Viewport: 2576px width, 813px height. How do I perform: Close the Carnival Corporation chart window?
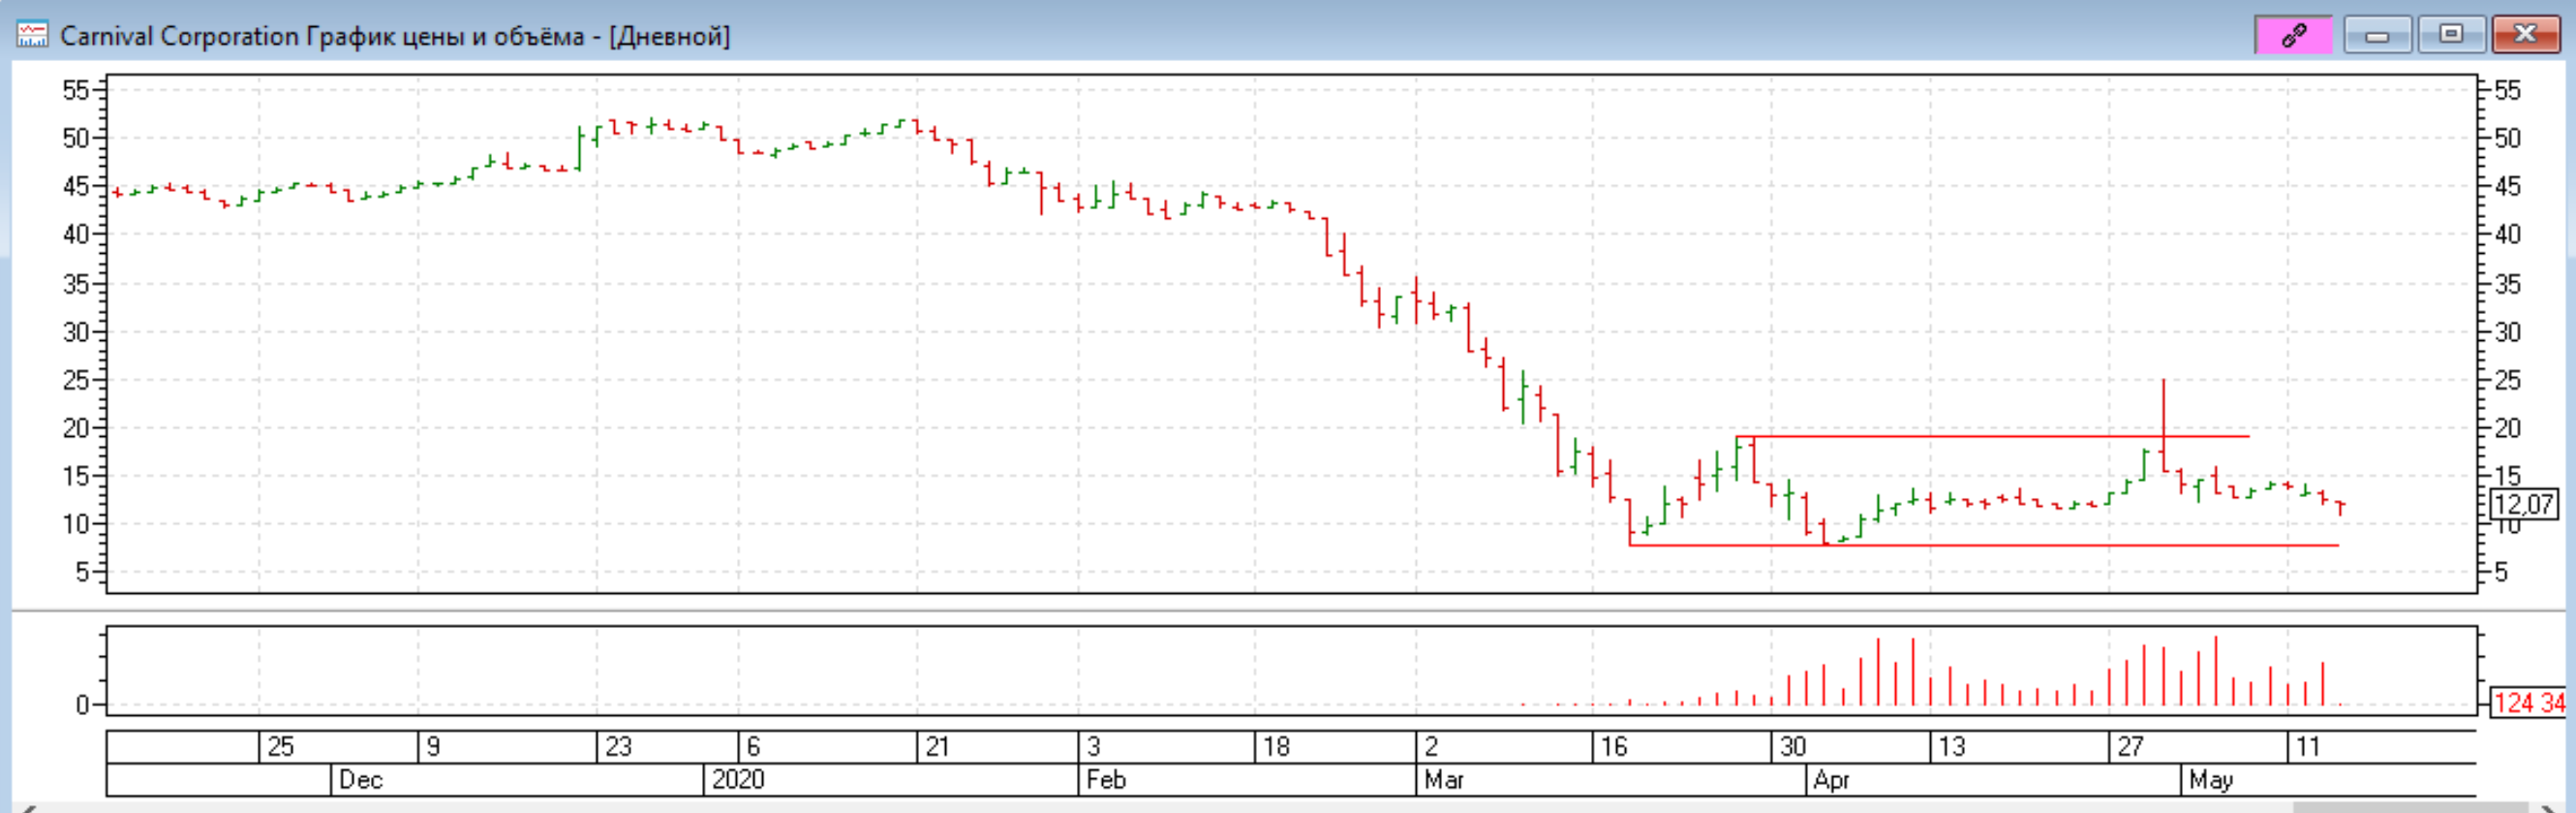pyautogui.click(x=2525, y=36)
